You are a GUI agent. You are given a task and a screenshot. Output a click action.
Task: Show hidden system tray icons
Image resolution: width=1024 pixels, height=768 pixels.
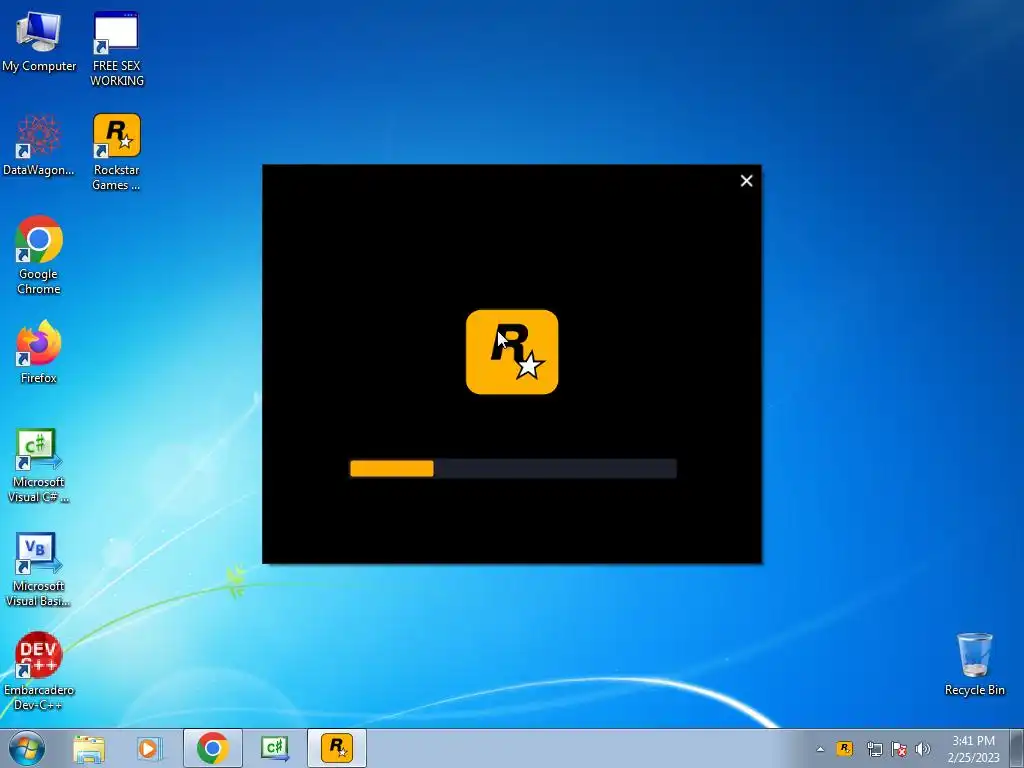[820, 749]
